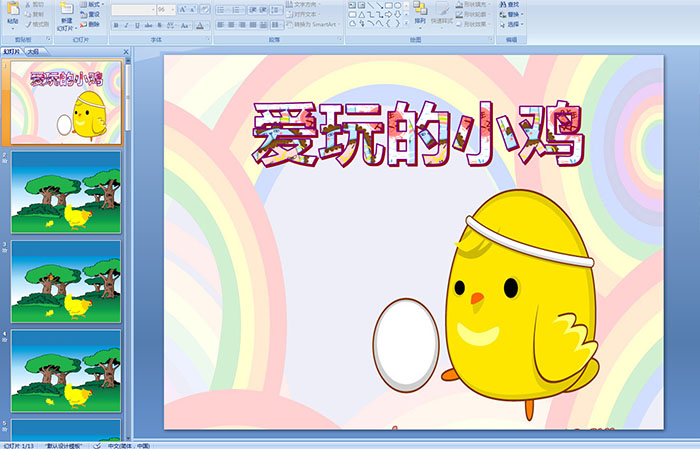This screenshot has height=449, width=700.
Task: Select slide 2 thumbnail
Action: click(x=66, y=192)
